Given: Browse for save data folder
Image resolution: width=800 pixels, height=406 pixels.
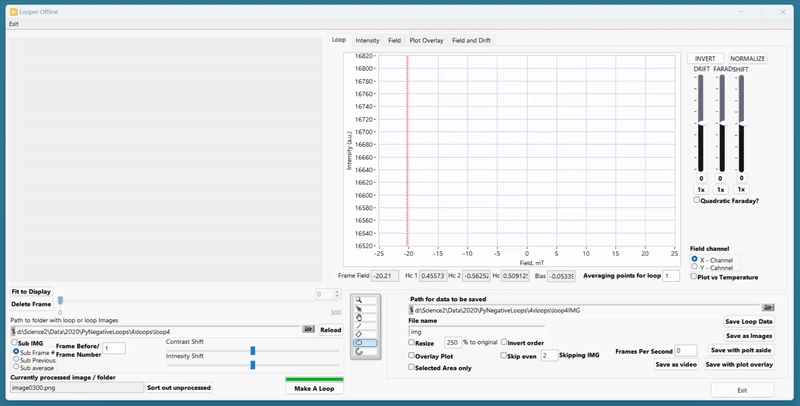Looking at the screenshot, I should click(768, 308).
